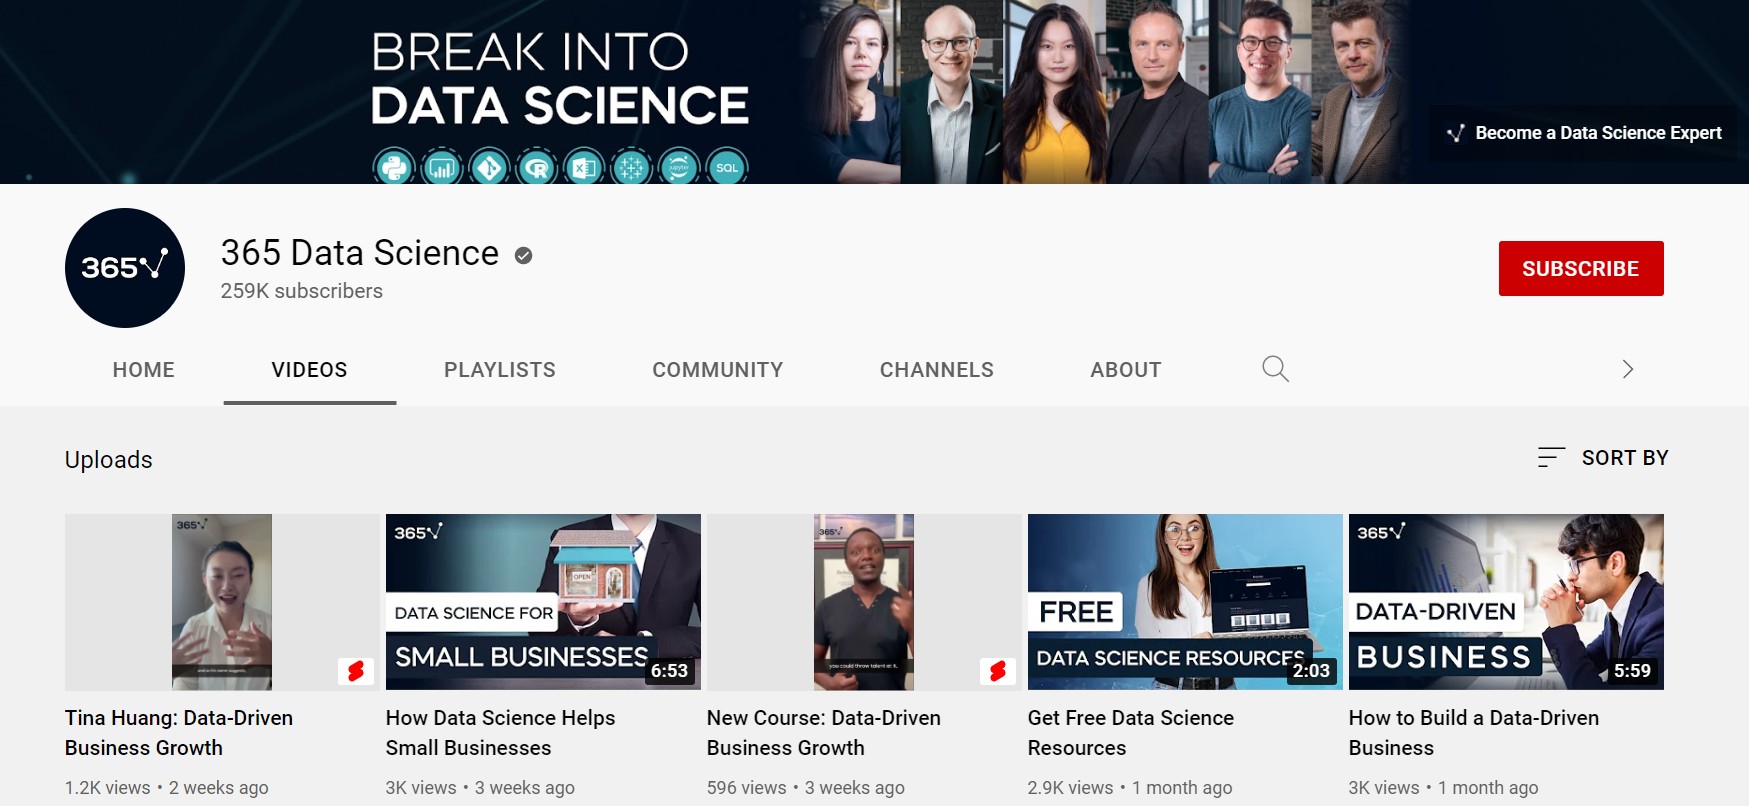Screen dimensions: 1749x806
Task: Open the Community tab
Action: pyautogui.click(x=718, y=370)
